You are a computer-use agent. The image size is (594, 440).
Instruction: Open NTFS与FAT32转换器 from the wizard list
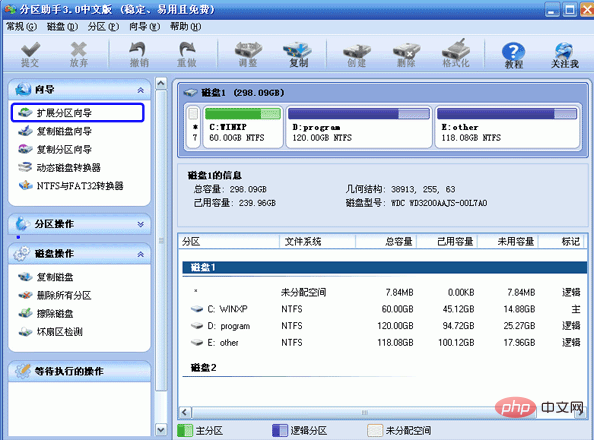[71, 186]
